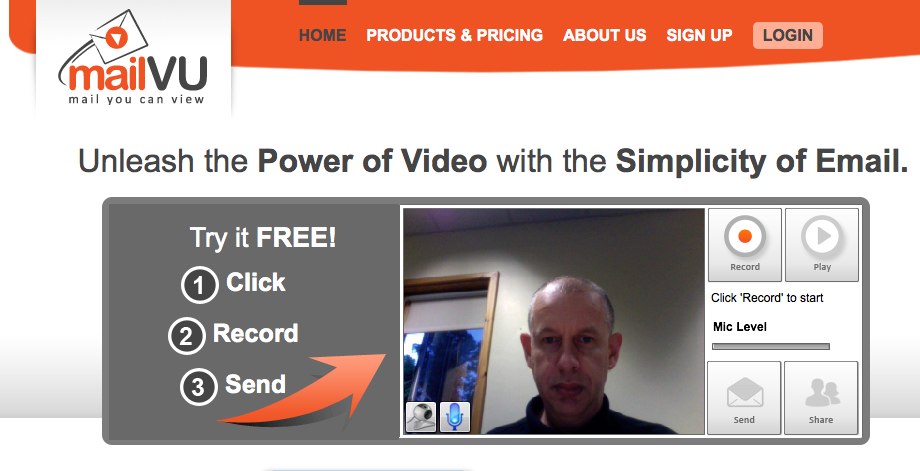Image resolution: width=920 pixels, height=471 pixels.
Task: Click the orange arrow graphic
Action: tap(303, 388)
